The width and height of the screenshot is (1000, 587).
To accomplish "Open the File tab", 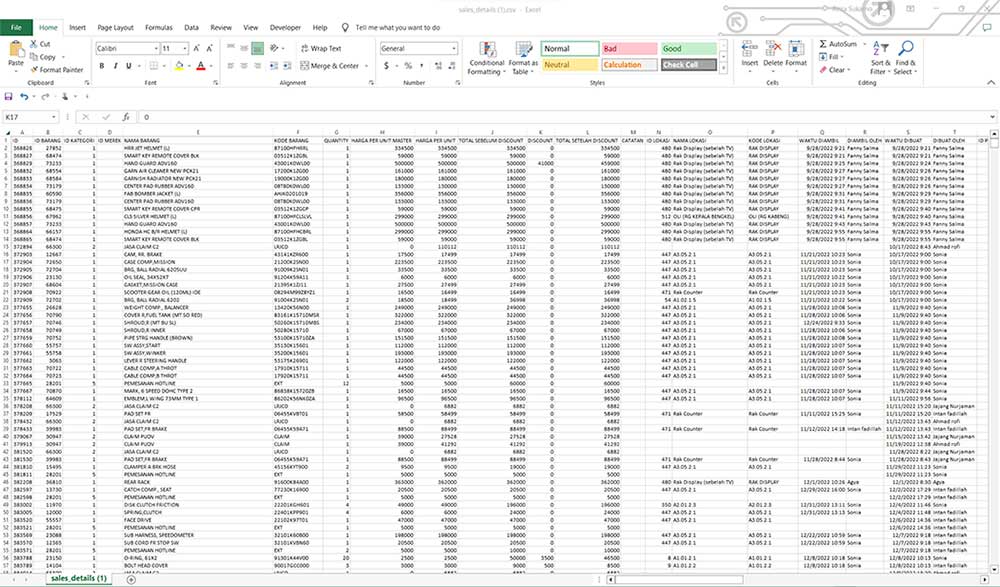I will click(x=16, y=27).
